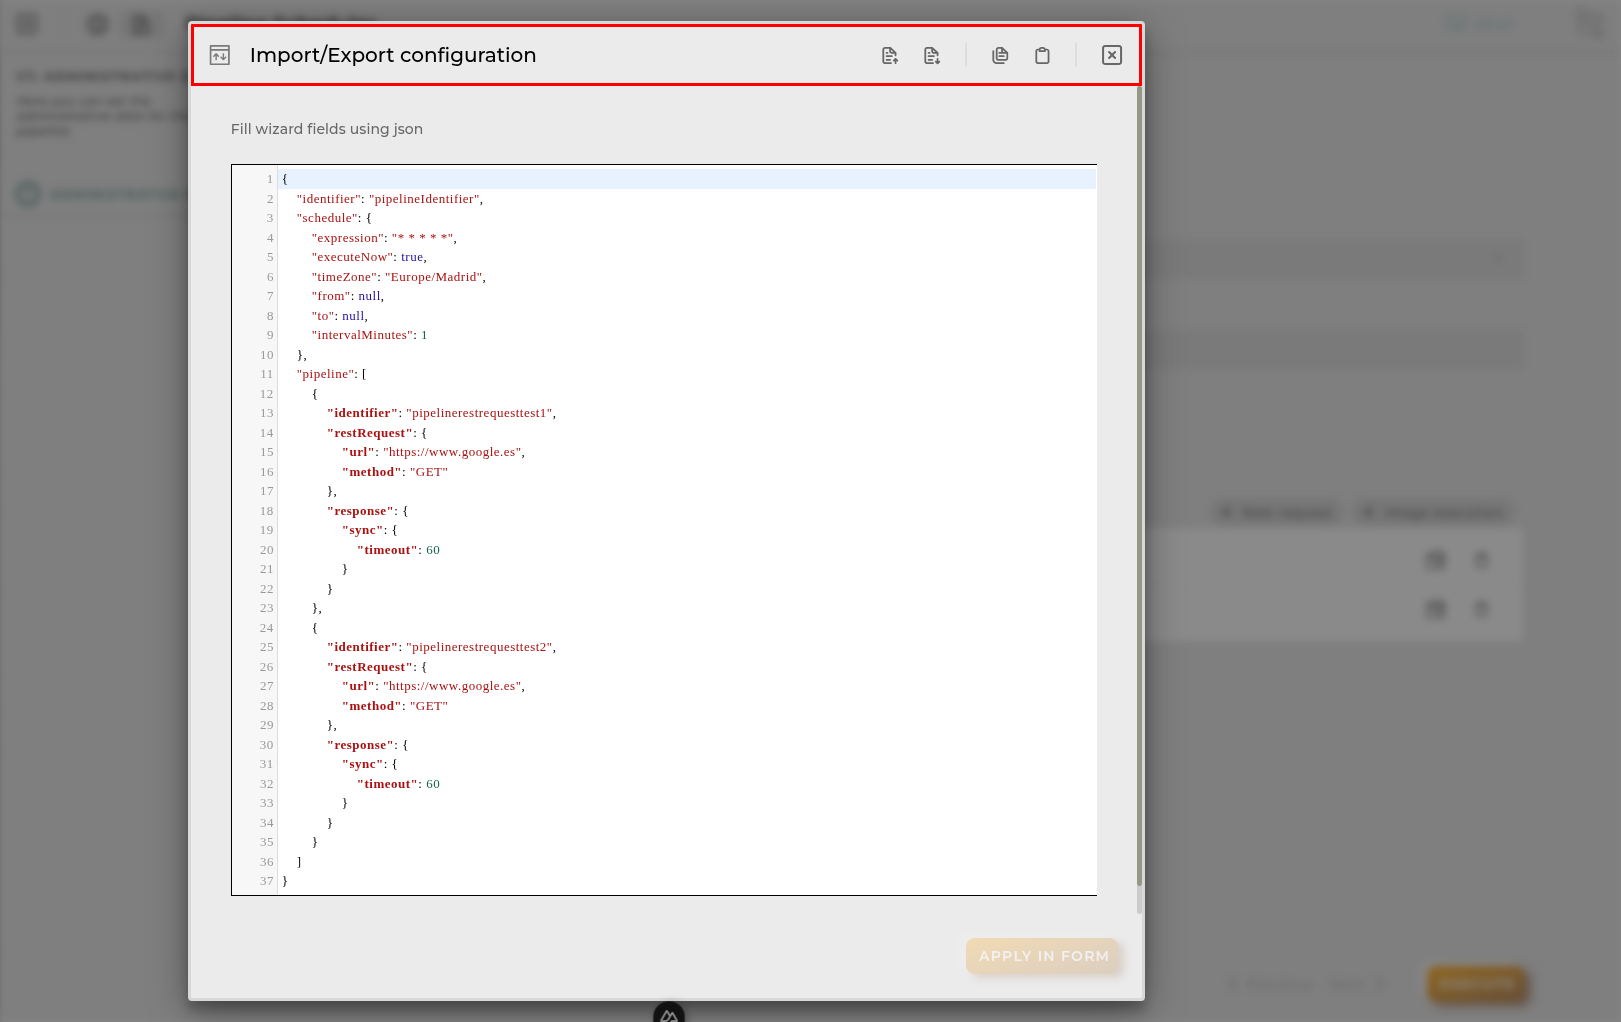Click the "to": null line
This screenshot has height=1022, width=1621.
pyautogui.click(x=340, y=316)
